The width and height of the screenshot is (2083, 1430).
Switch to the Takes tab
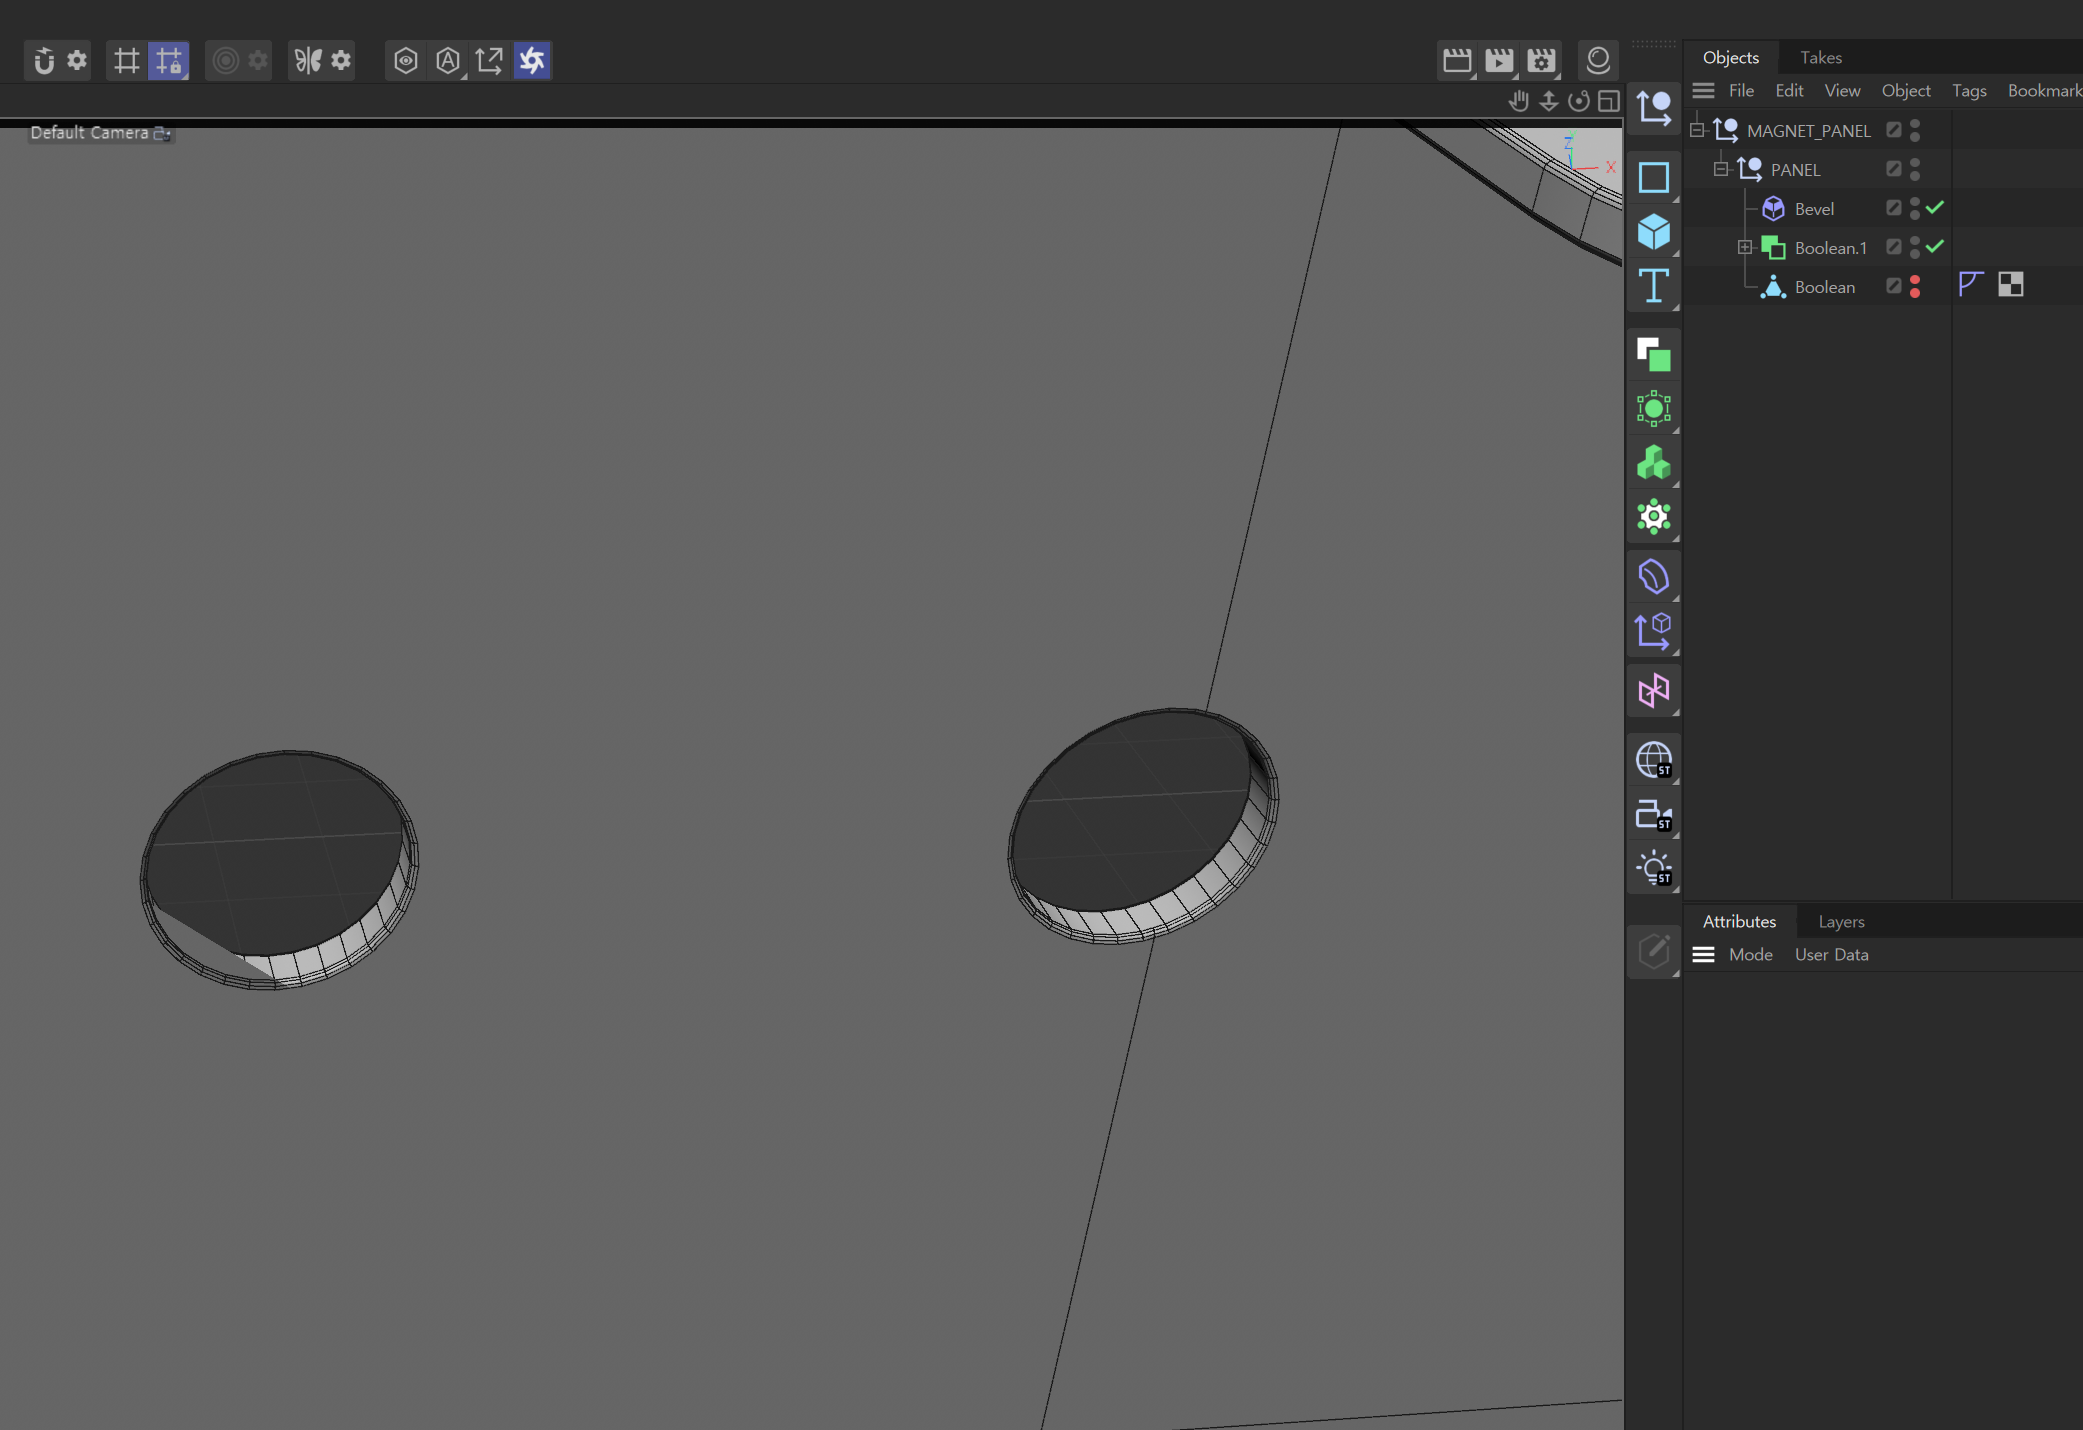point(1820,58)
